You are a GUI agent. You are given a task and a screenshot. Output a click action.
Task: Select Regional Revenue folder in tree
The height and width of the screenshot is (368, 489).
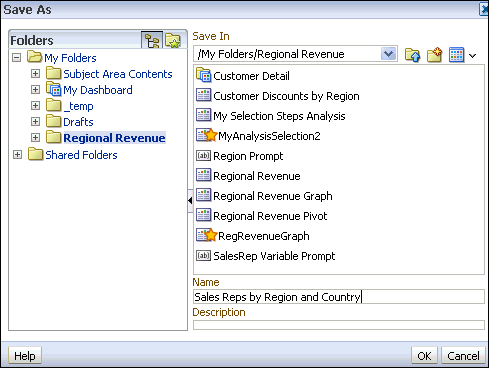pyautogui.click(x=114, y=138)
